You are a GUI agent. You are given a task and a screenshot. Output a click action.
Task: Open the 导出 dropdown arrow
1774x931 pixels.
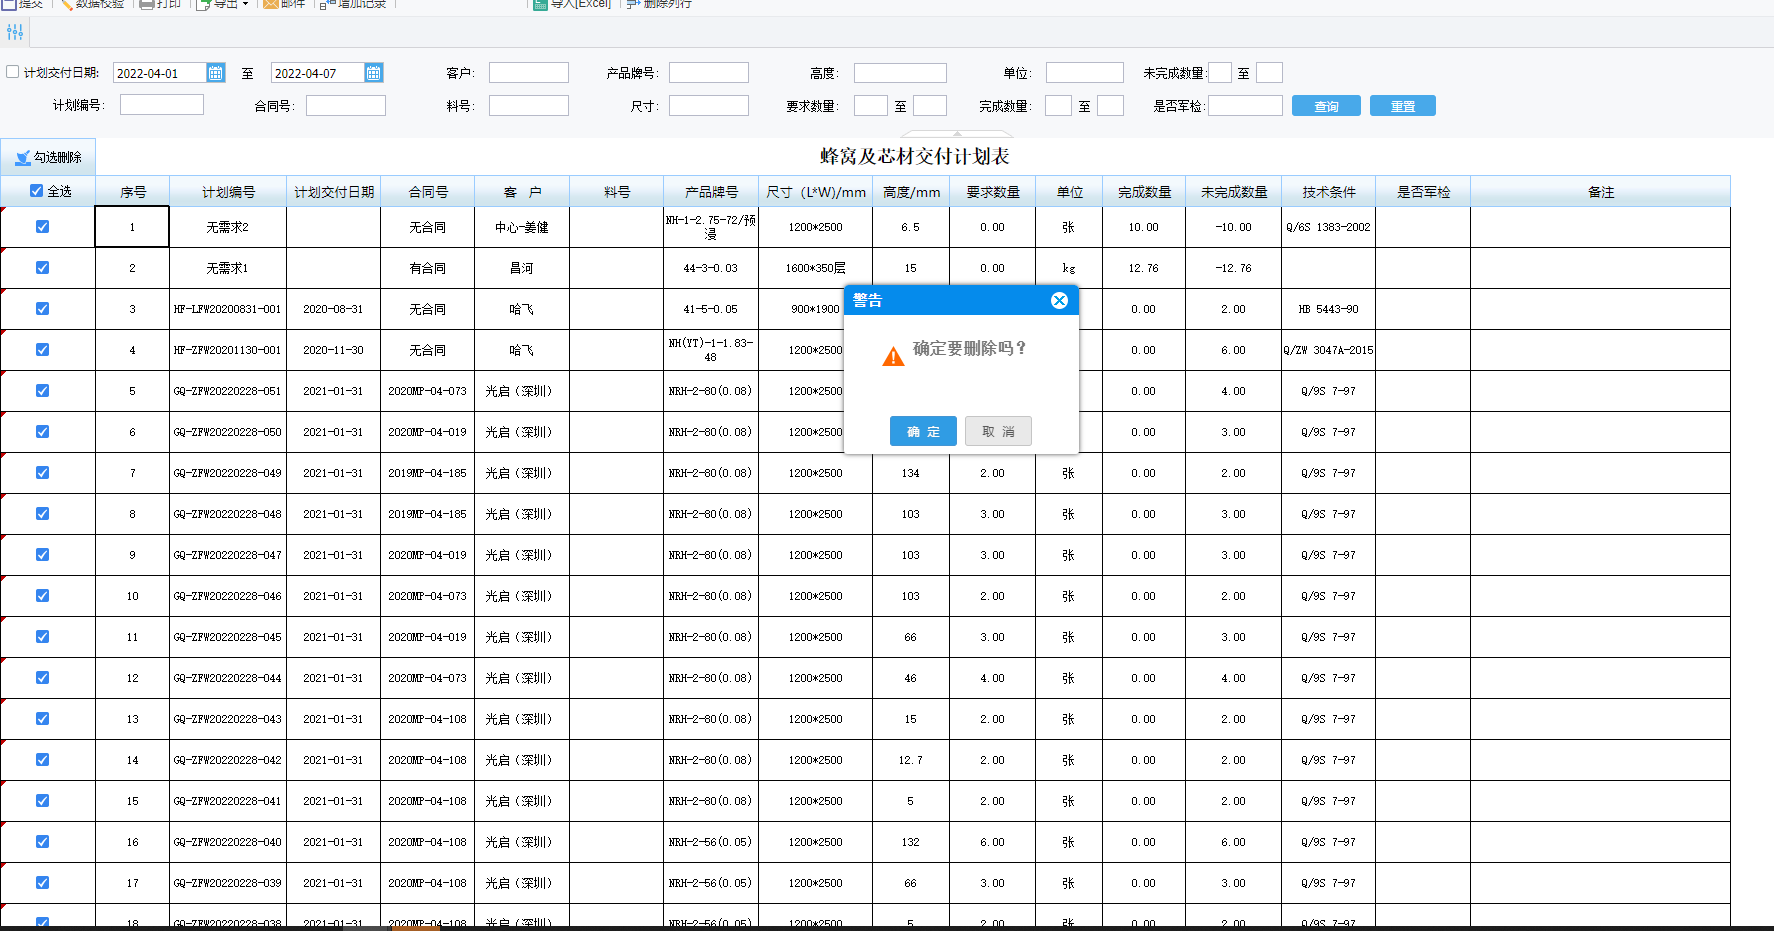point(245,4)
